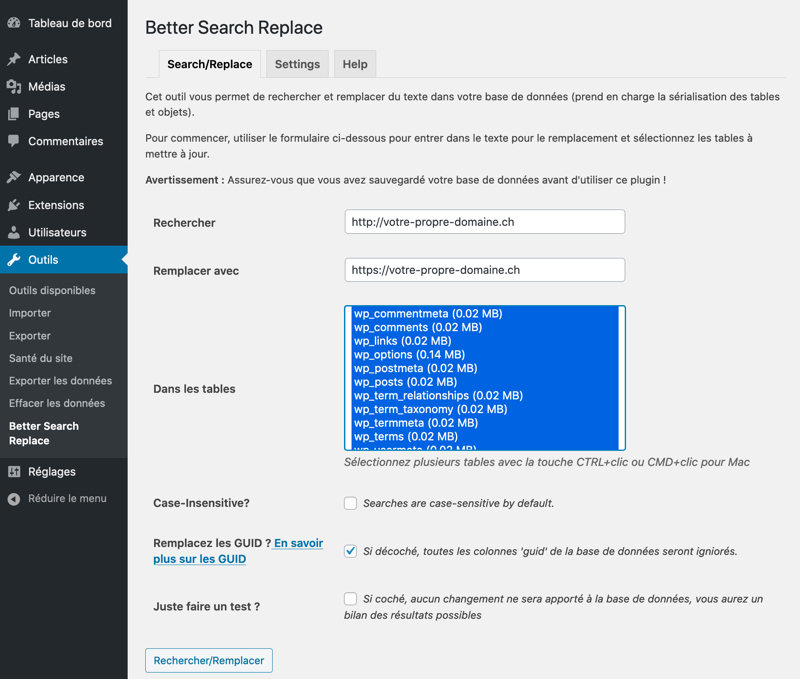Switch to the Search/Replace tab
The width and height of the screenshot is (800, 679).
210,64
